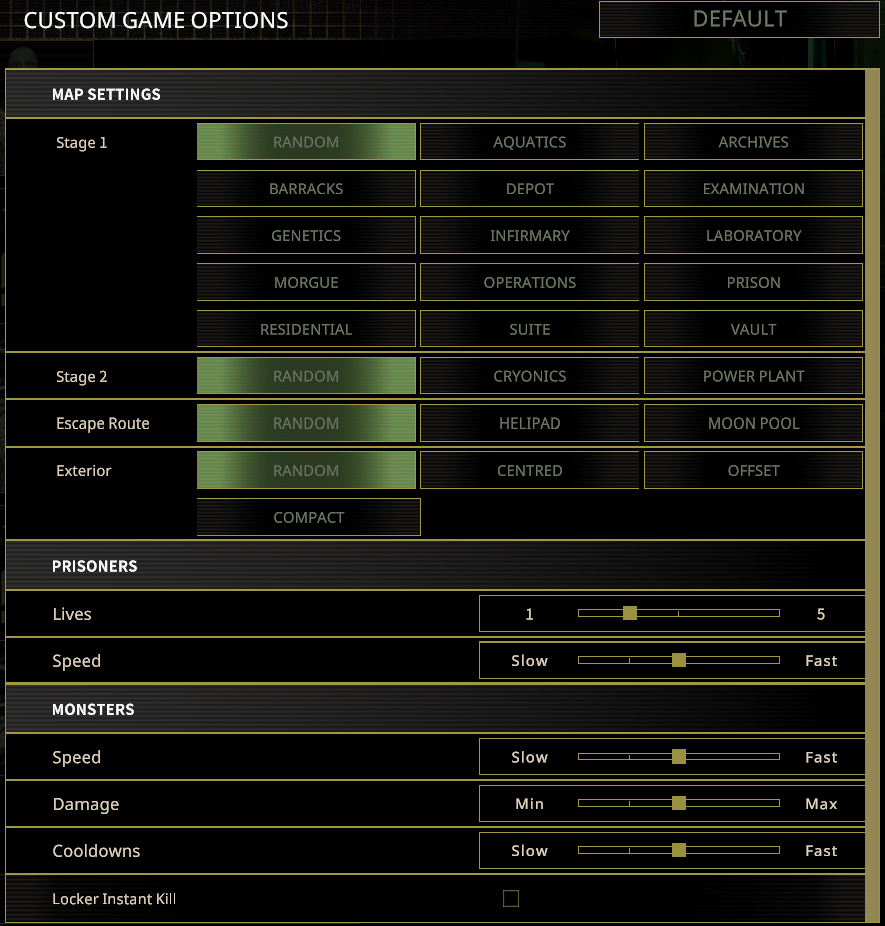Click the Monsters Cooldowns slider handle
This screenshot has width=885, height=926.
point(679,850)
